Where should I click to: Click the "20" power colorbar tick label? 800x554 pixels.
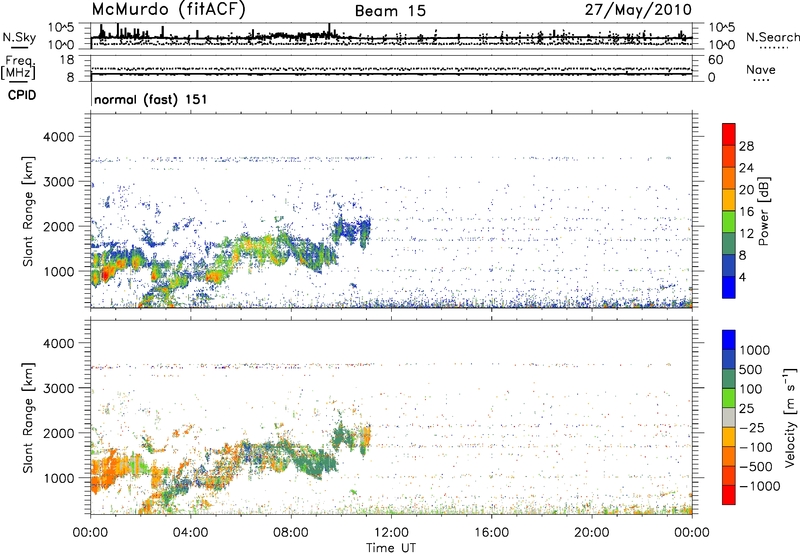[746, 190]
